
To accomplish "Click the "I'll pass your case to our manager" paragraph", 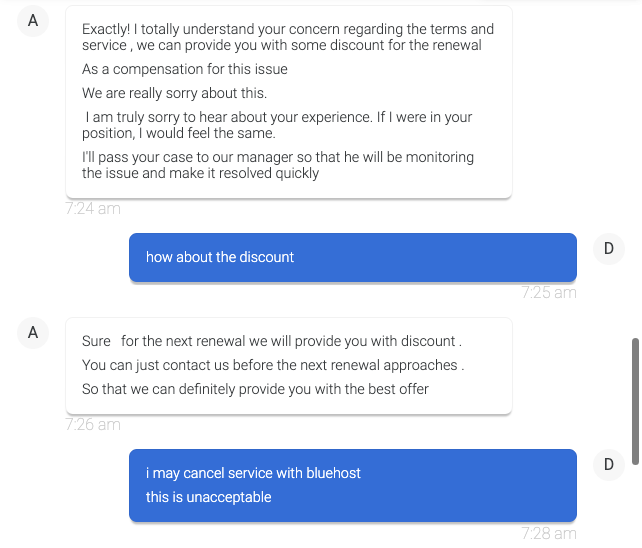I will point(278,165).
